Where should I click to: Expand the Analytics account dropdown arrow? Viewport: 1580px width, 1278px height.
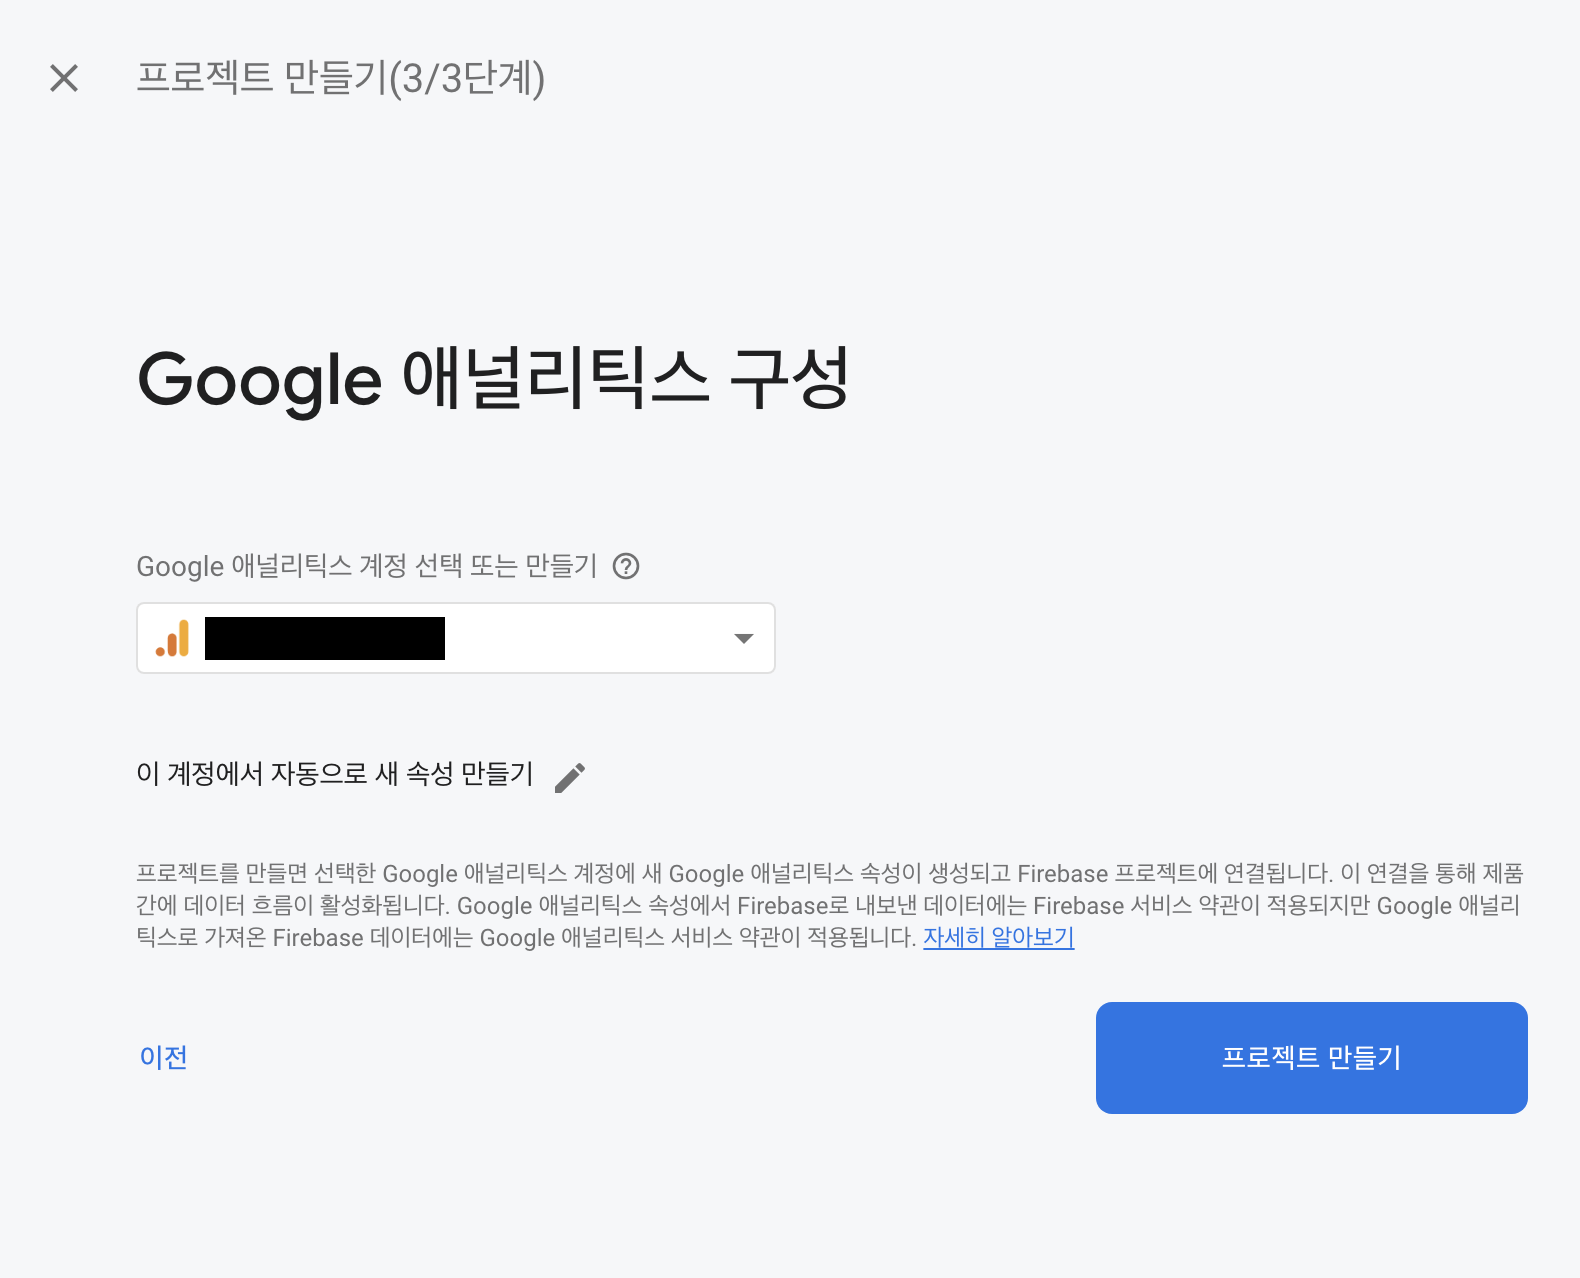[743, 638]
